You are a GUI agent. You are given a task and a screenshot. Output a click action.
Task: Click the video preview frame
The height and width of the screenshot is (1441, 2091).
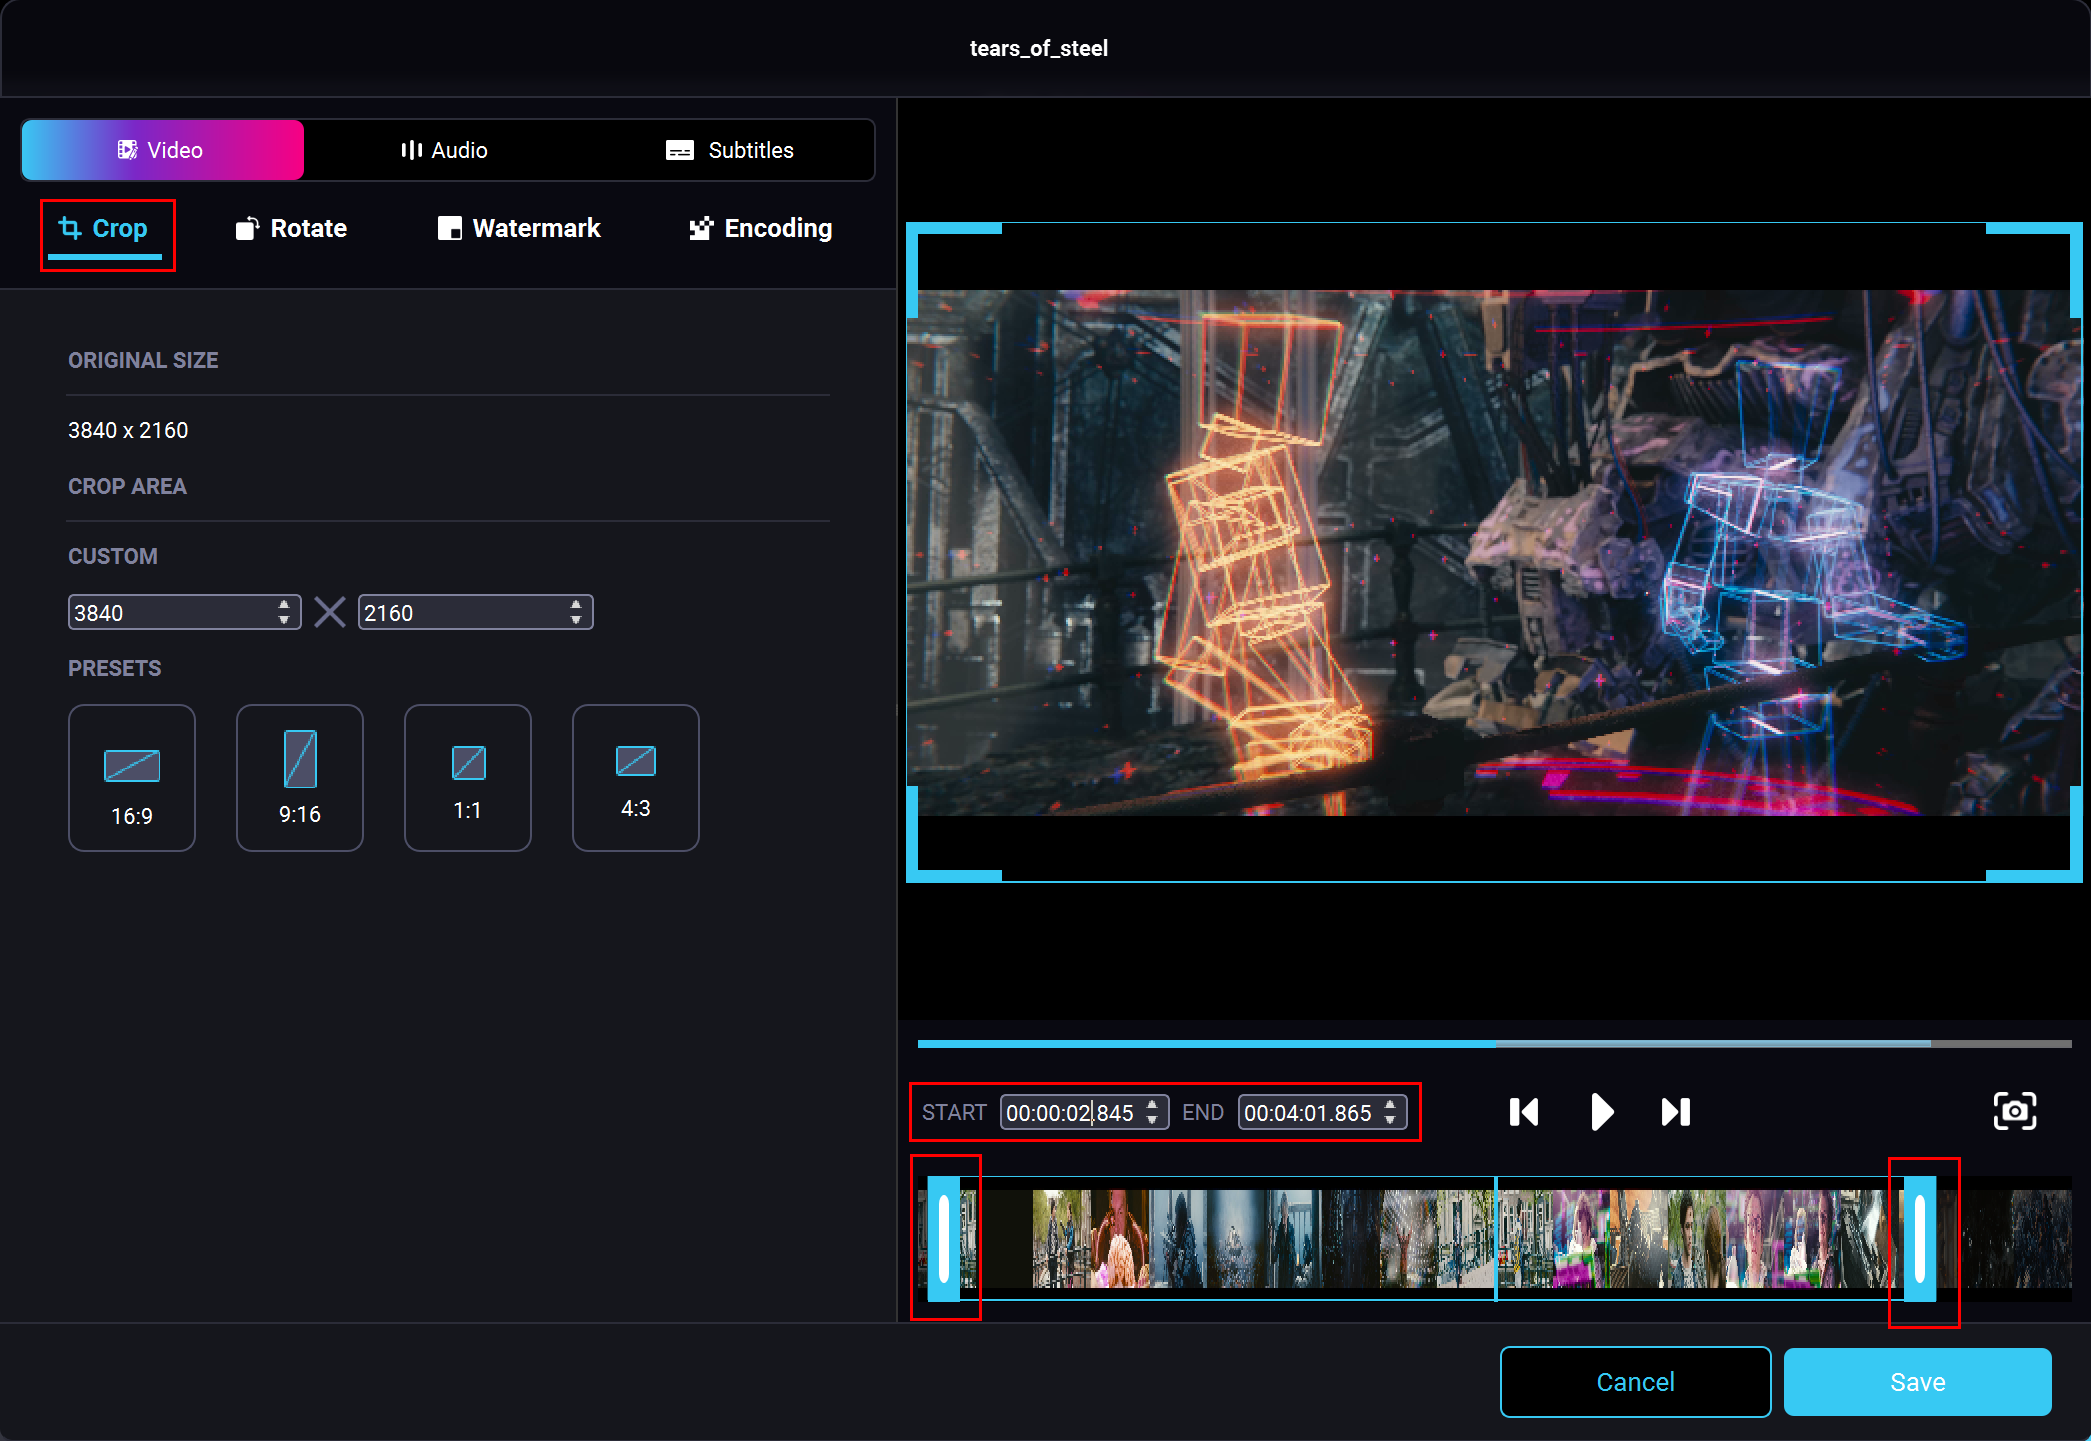(x=1494, y=553)
